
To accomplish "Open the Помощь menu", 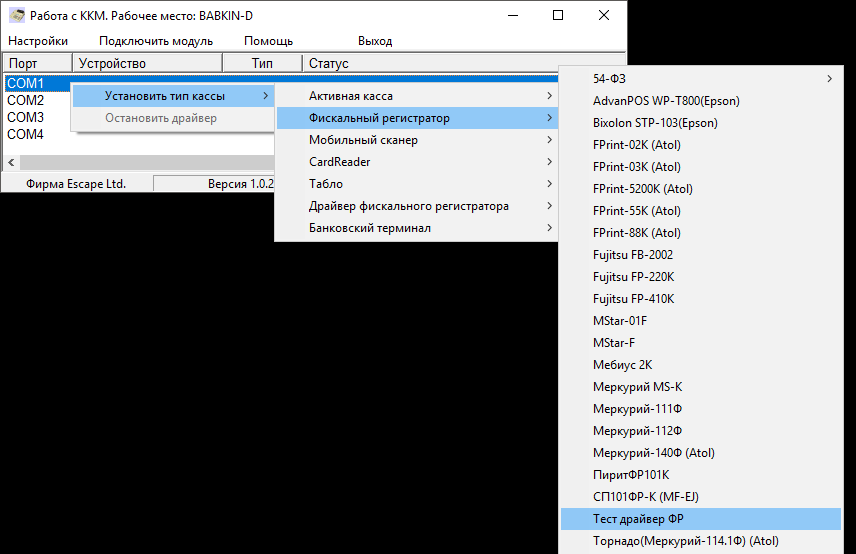I will [x=268, y=41].
